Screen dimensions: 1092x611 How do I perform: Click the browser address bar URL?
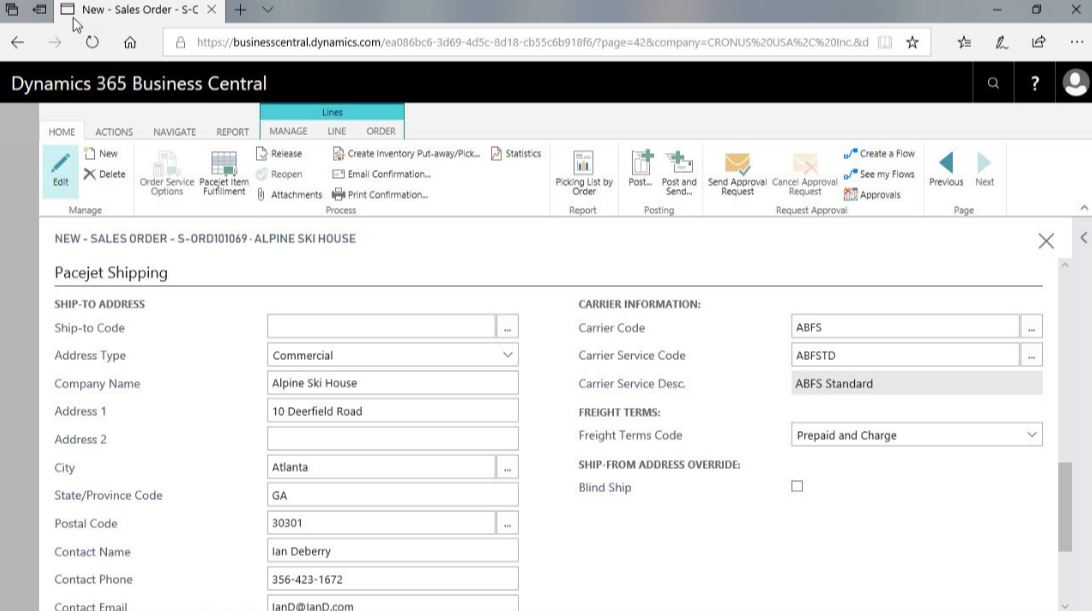(x=532, y=42)
